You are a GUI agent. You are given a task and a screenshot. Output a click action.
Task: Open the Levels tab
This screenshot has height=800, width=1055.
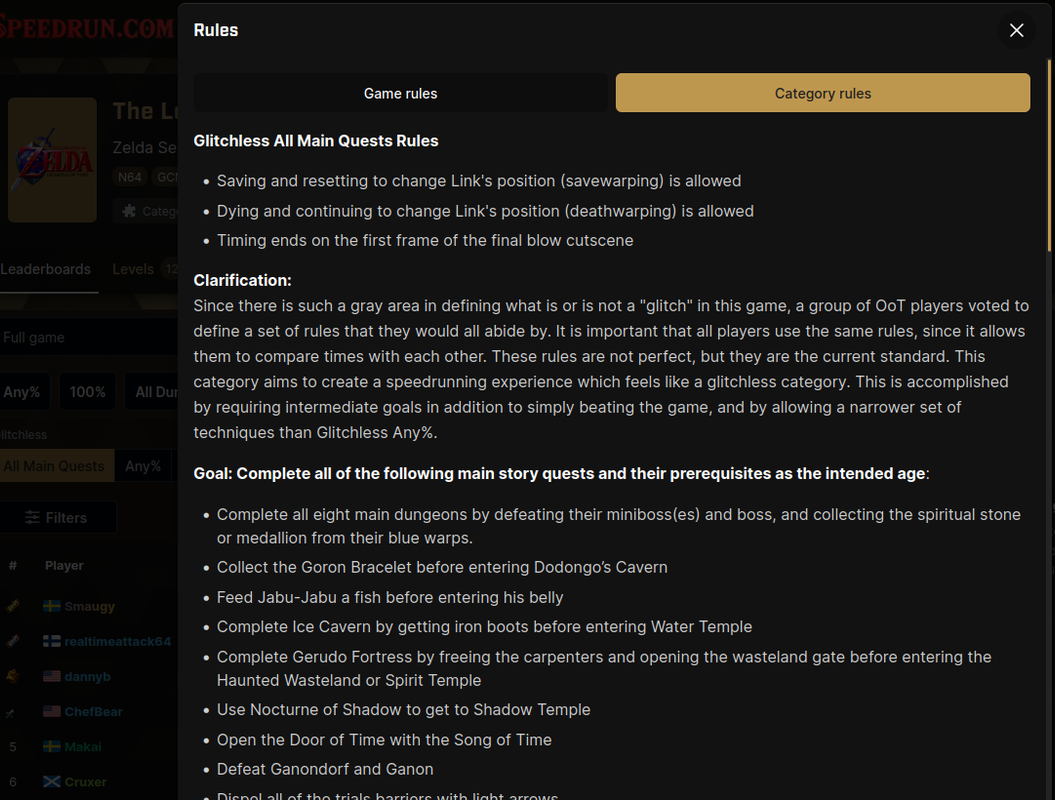(x=133, y=269)
